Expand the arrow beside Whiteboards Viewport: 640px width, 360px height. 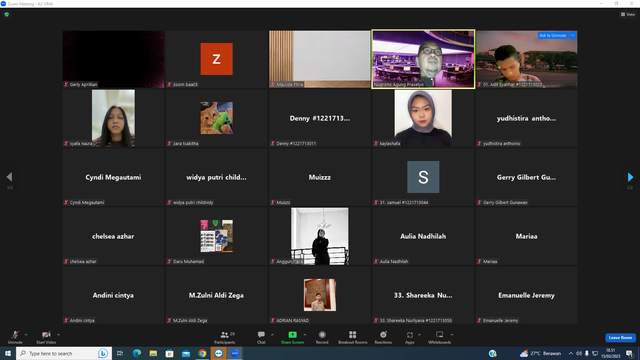pyautogui.click(x=452, y=335)
